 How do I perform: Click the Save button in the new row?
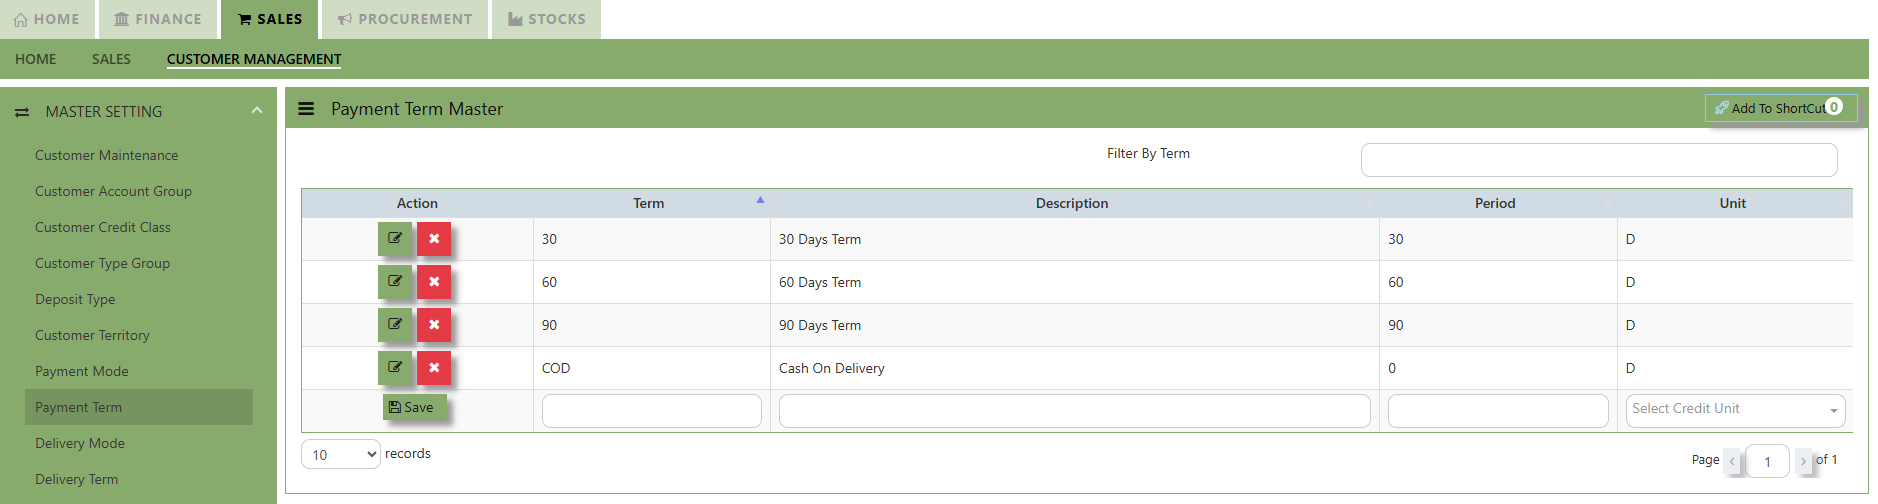pyautogui.click(x=414, y=408)
